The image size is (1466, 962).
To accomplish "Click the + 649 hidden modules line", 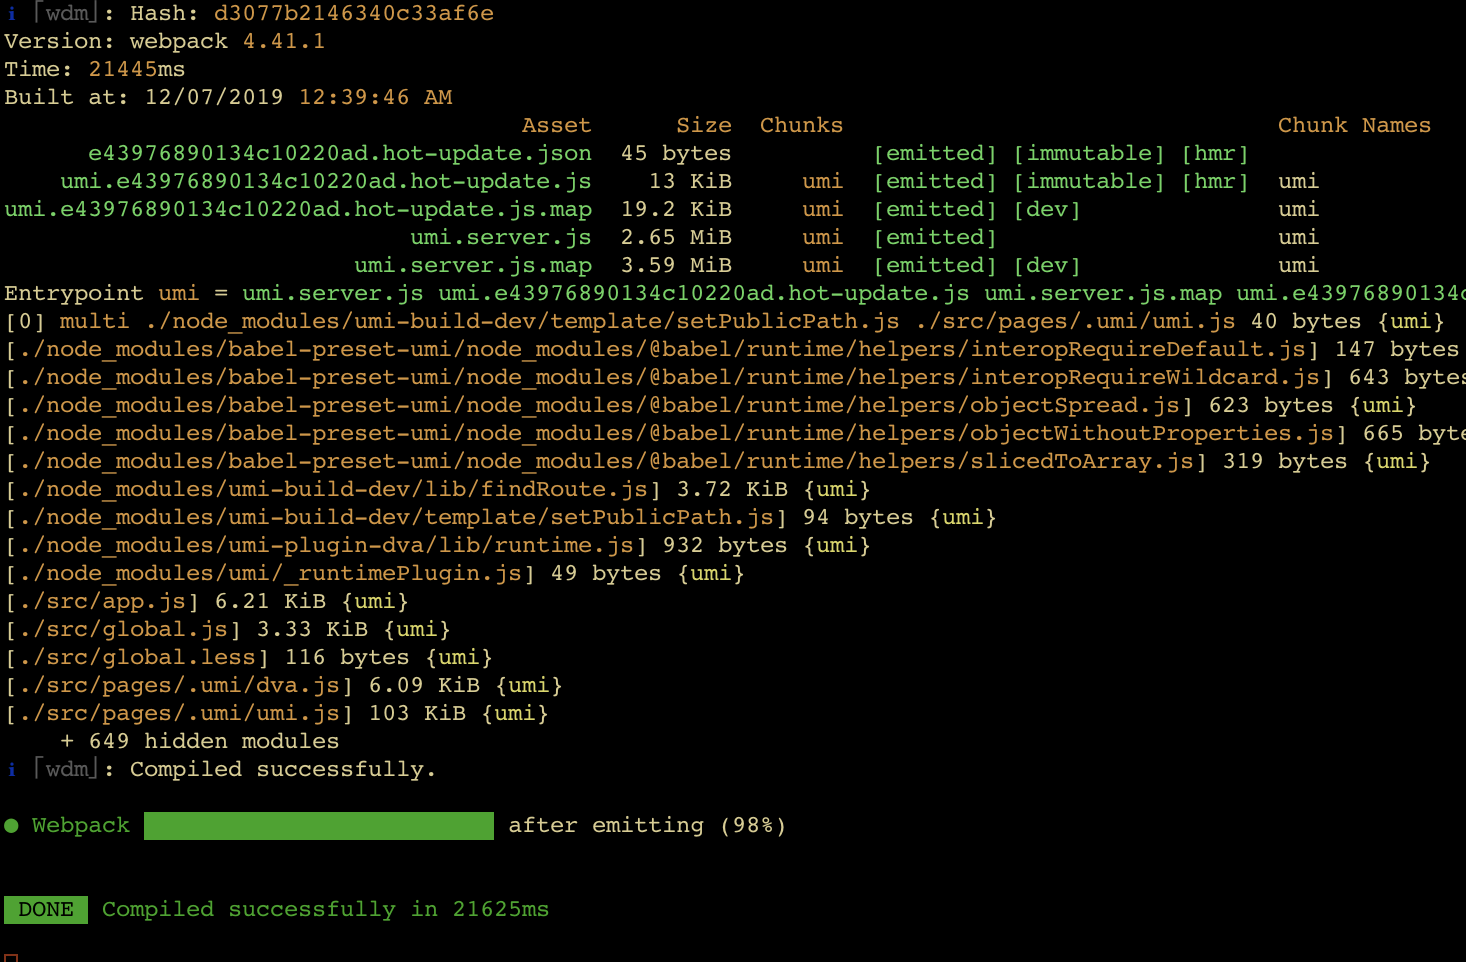I will (x=200, y=742).
